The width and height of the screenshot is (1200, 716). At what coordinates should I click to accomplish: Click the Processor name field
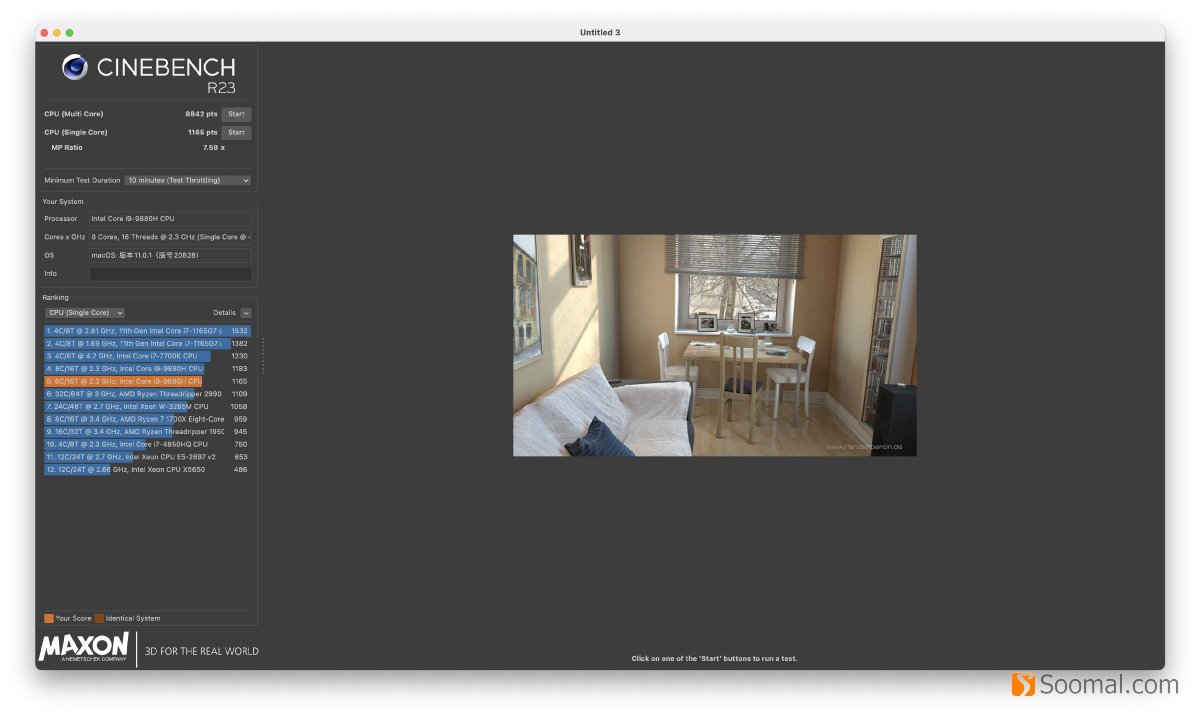click(170, 218)
